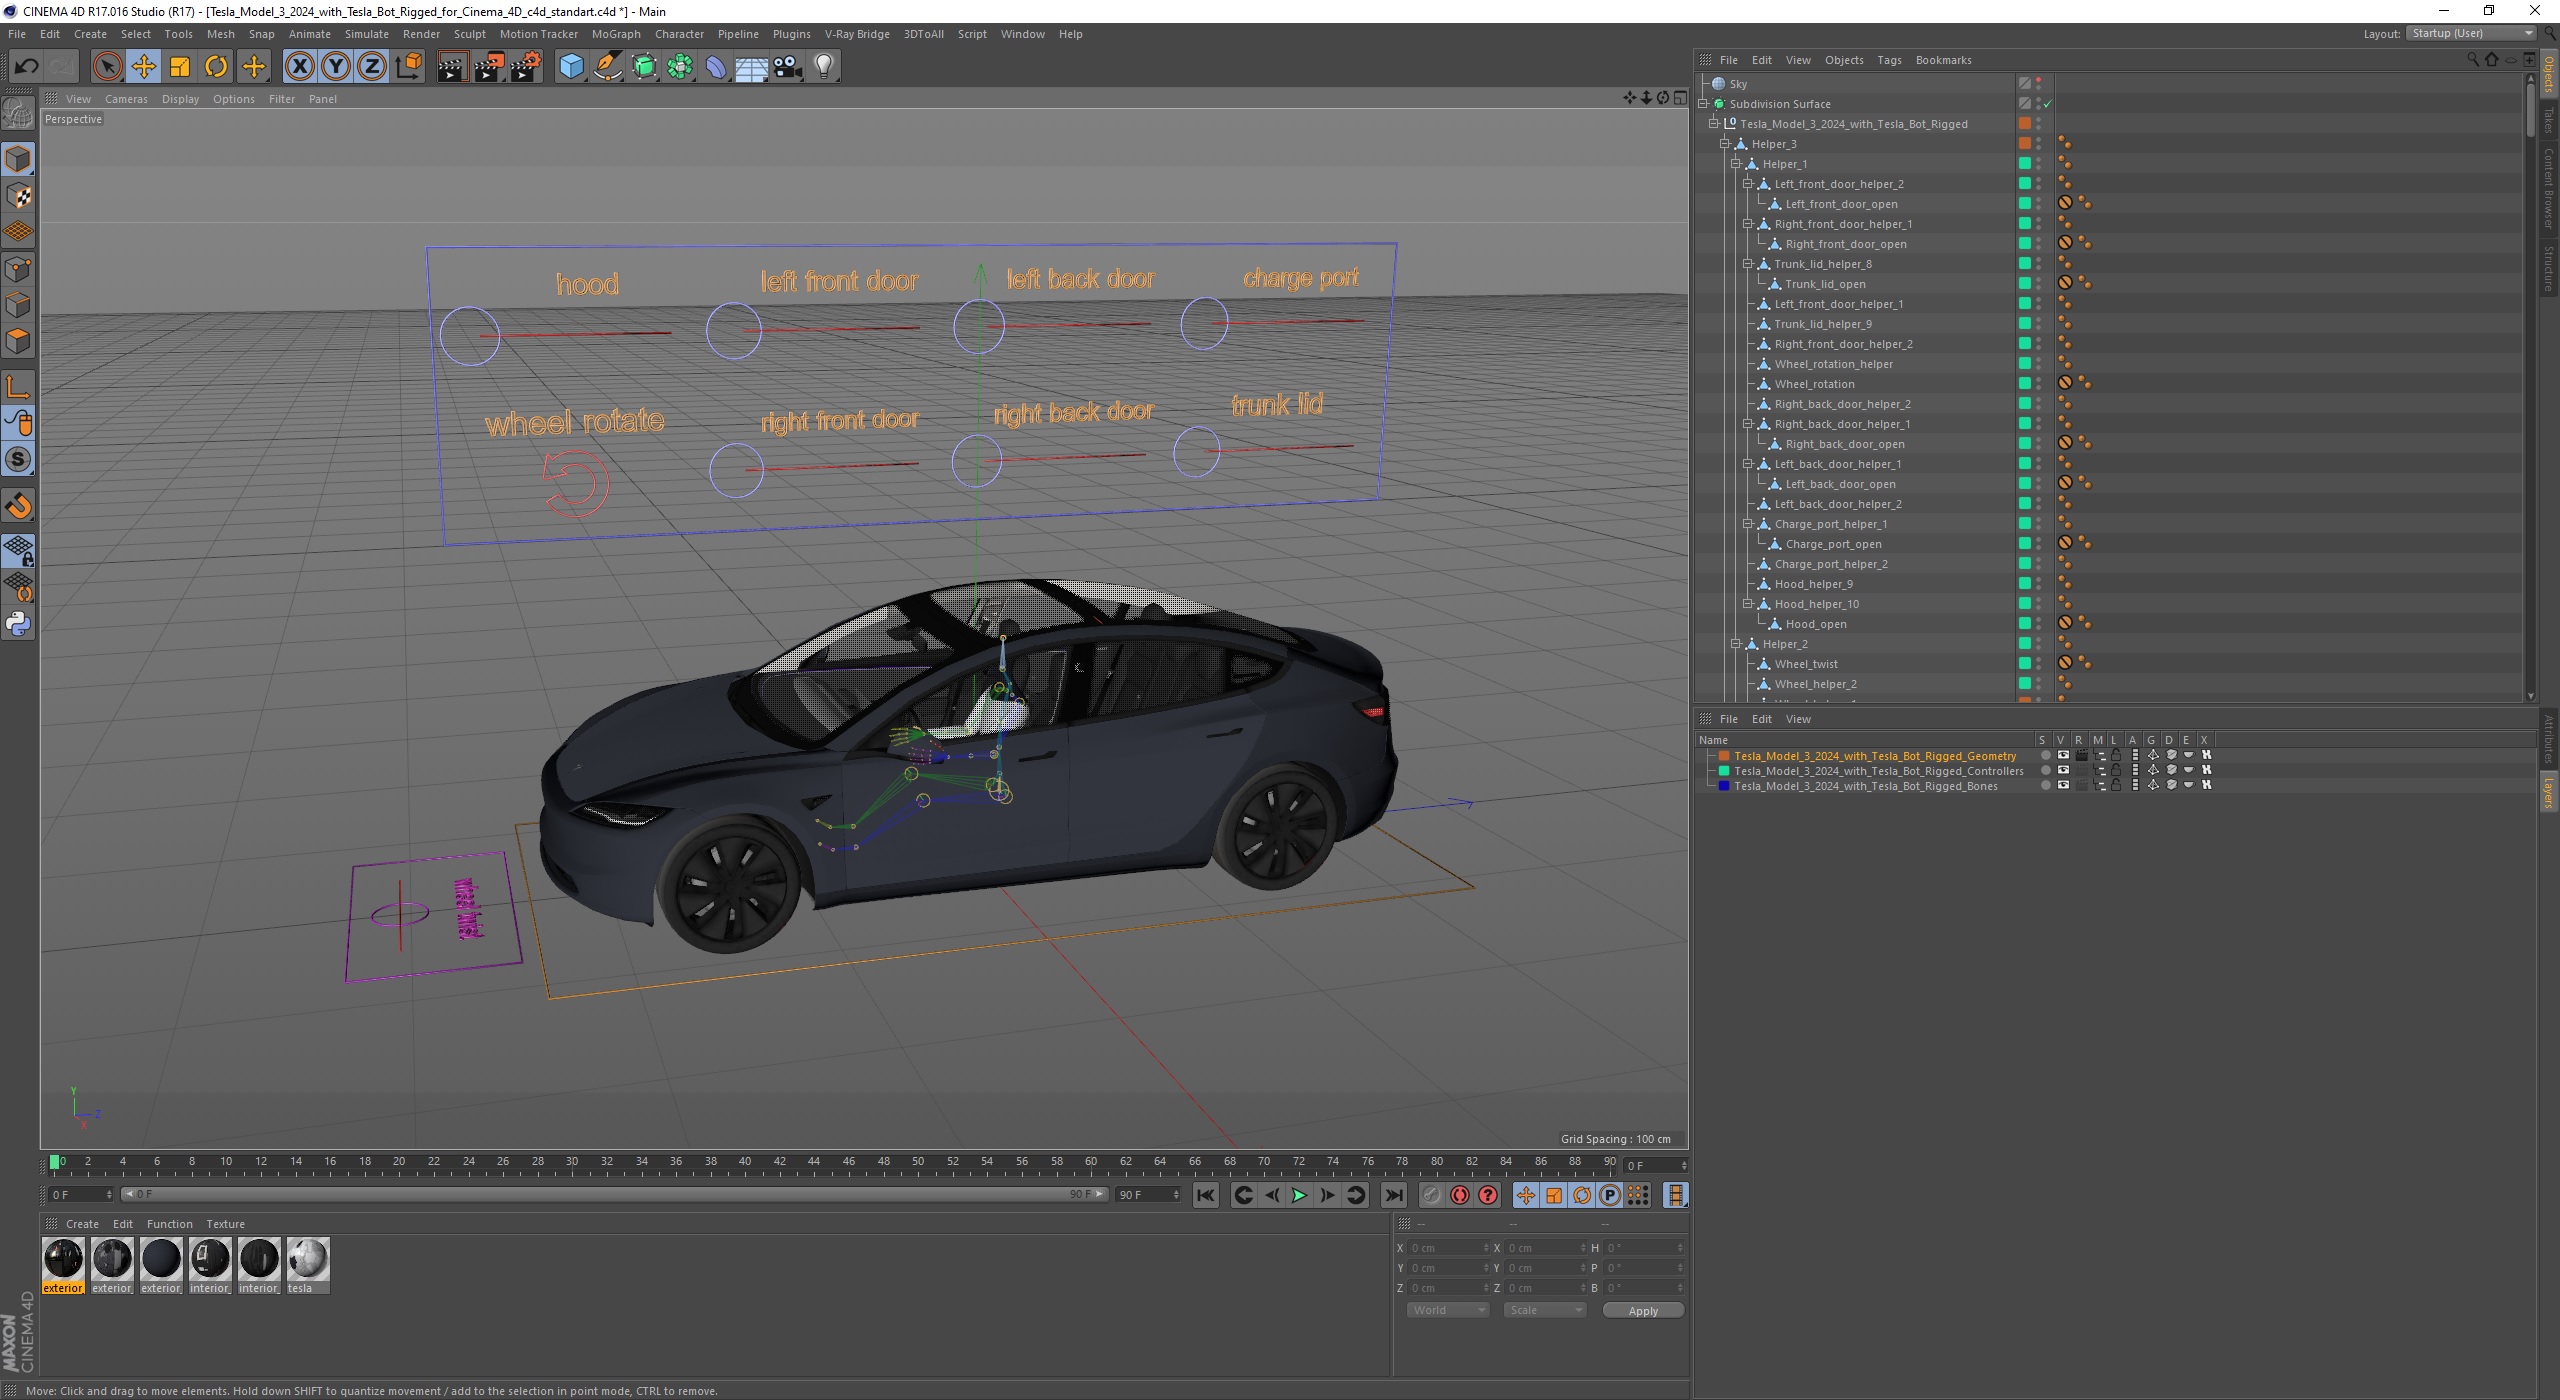Open the Bookmarks menu in Object Manager
The image size is (2560, 1400).
point(1943,60)
